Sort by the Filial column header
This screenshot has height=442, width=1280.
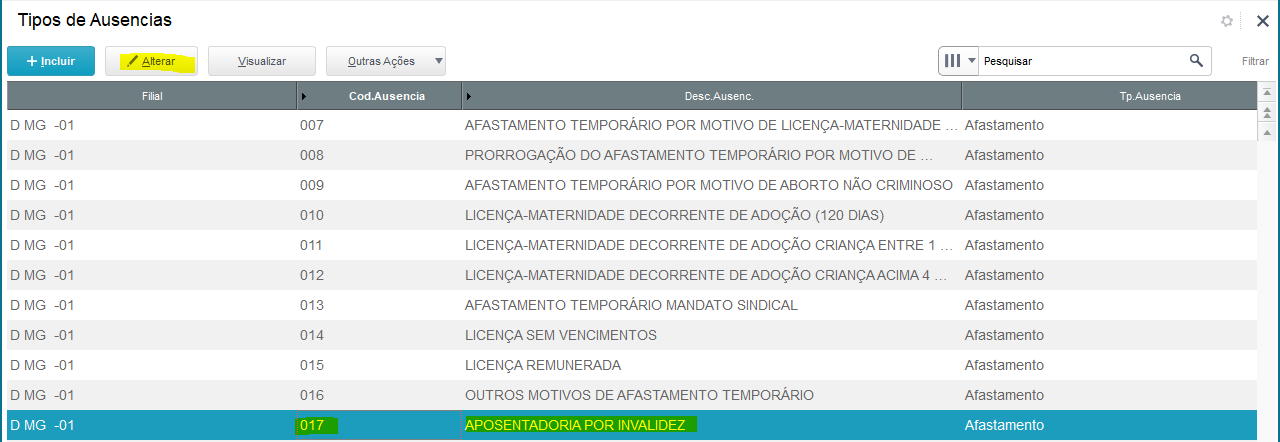point(151,96)
